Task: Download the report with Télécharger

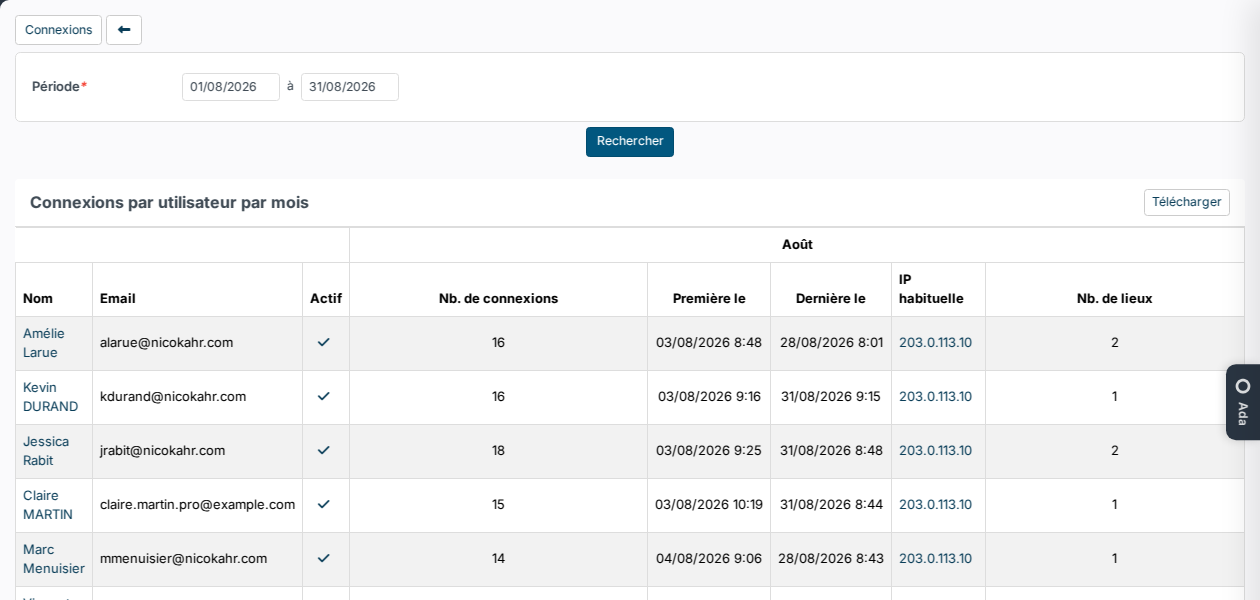Action: pos(1187,202)
